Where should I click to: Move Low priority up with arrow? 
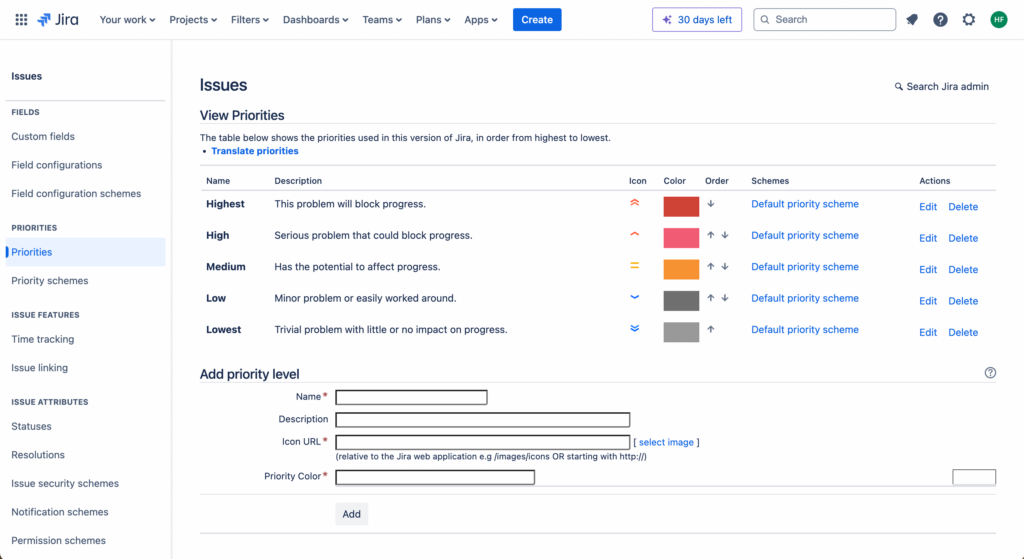tap(711, 298)
